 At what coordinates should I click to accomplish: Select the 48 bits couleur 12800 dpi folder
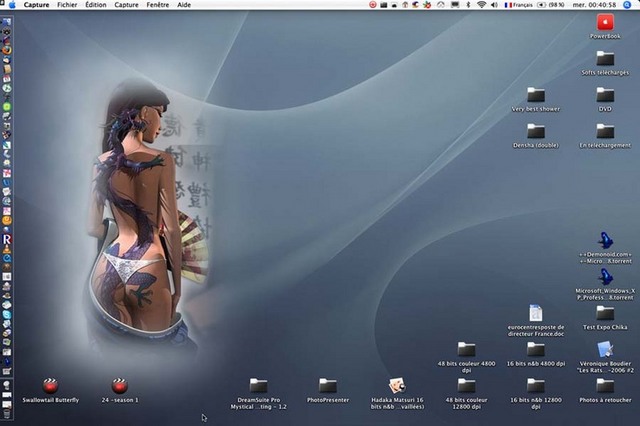tap(466, 393)
